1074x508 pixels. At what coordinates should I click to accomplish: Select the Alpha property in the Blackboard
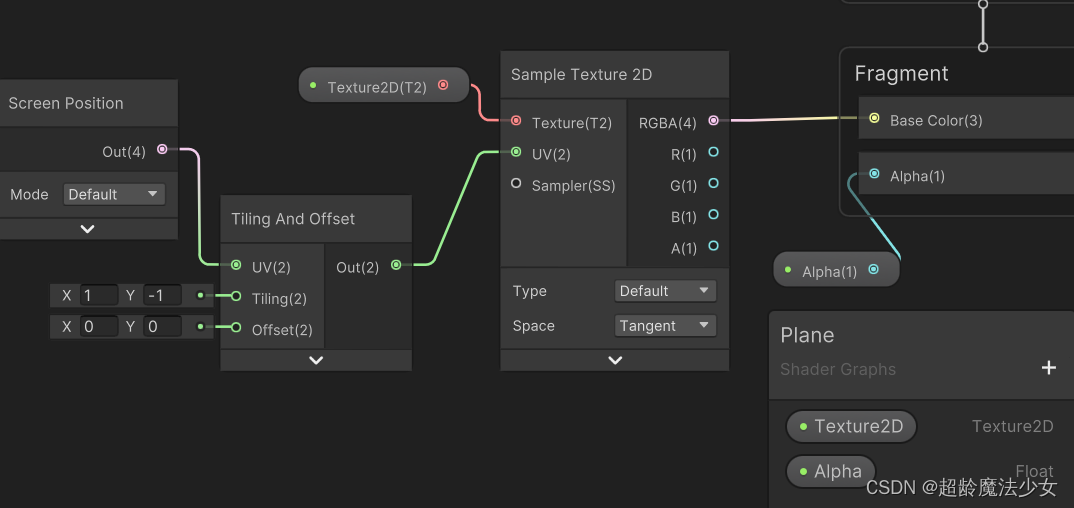click(830, 472)
